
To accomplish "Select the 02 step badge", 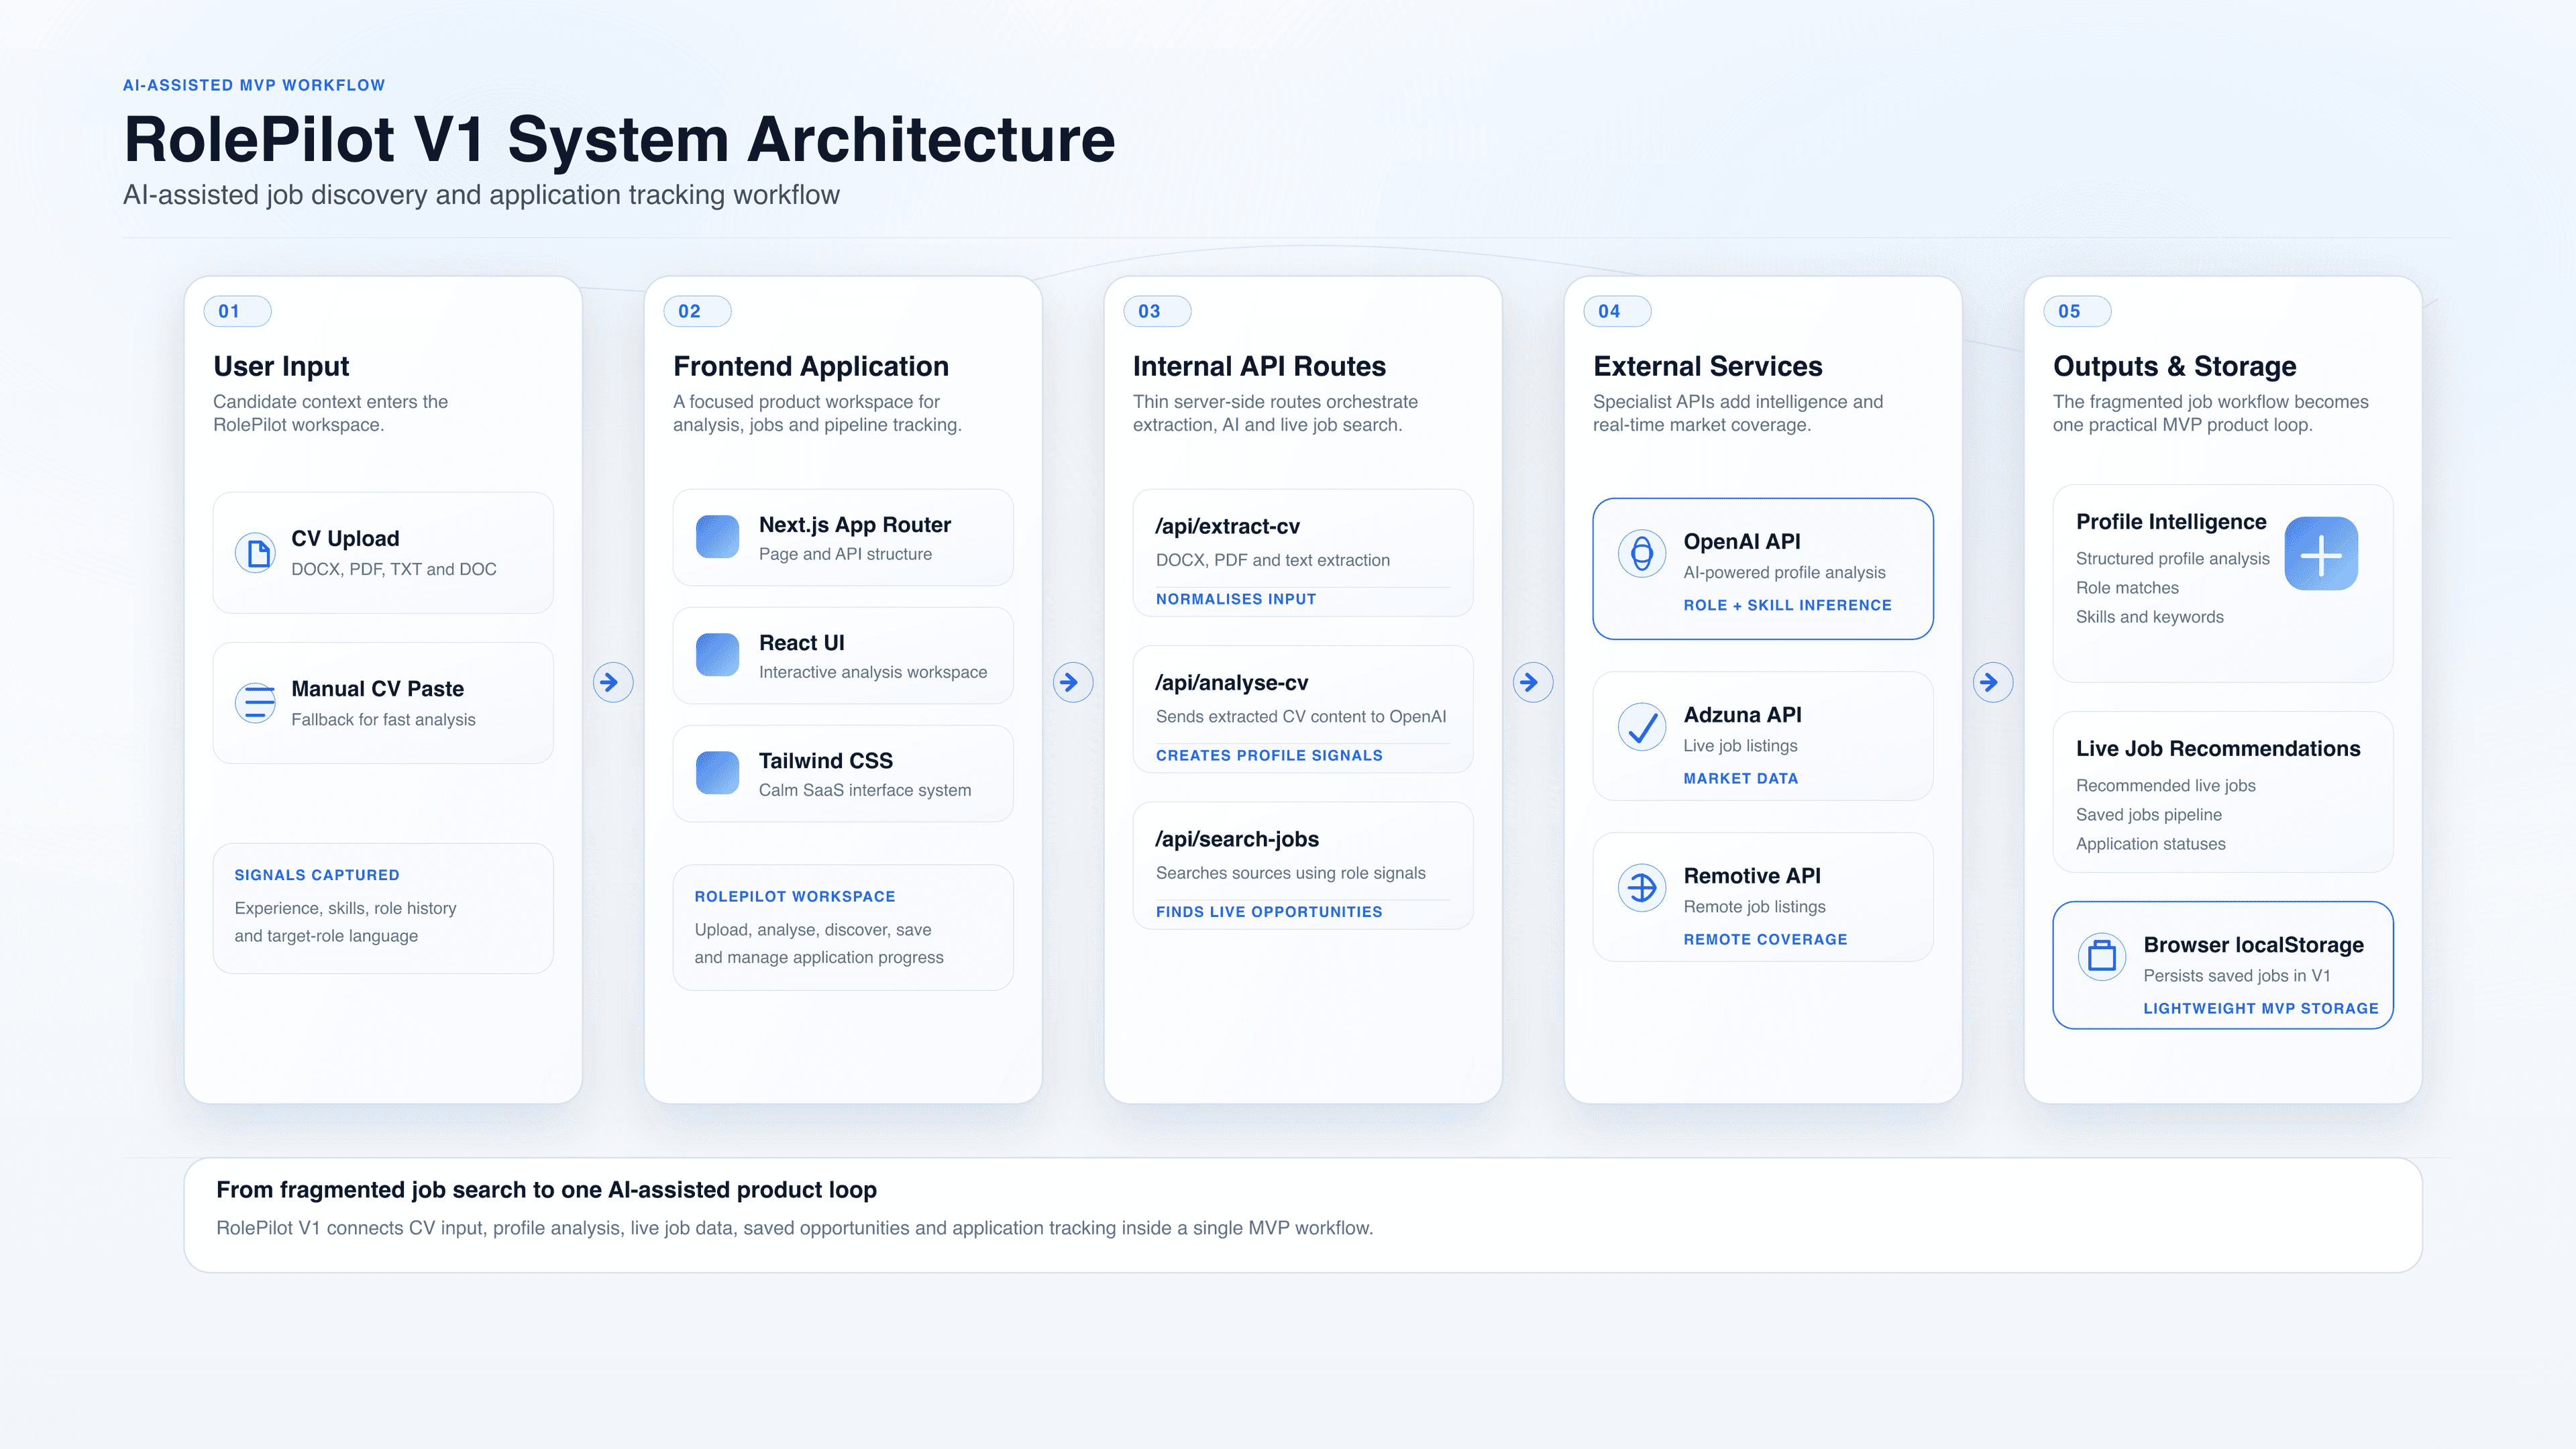I will point(697,311).
